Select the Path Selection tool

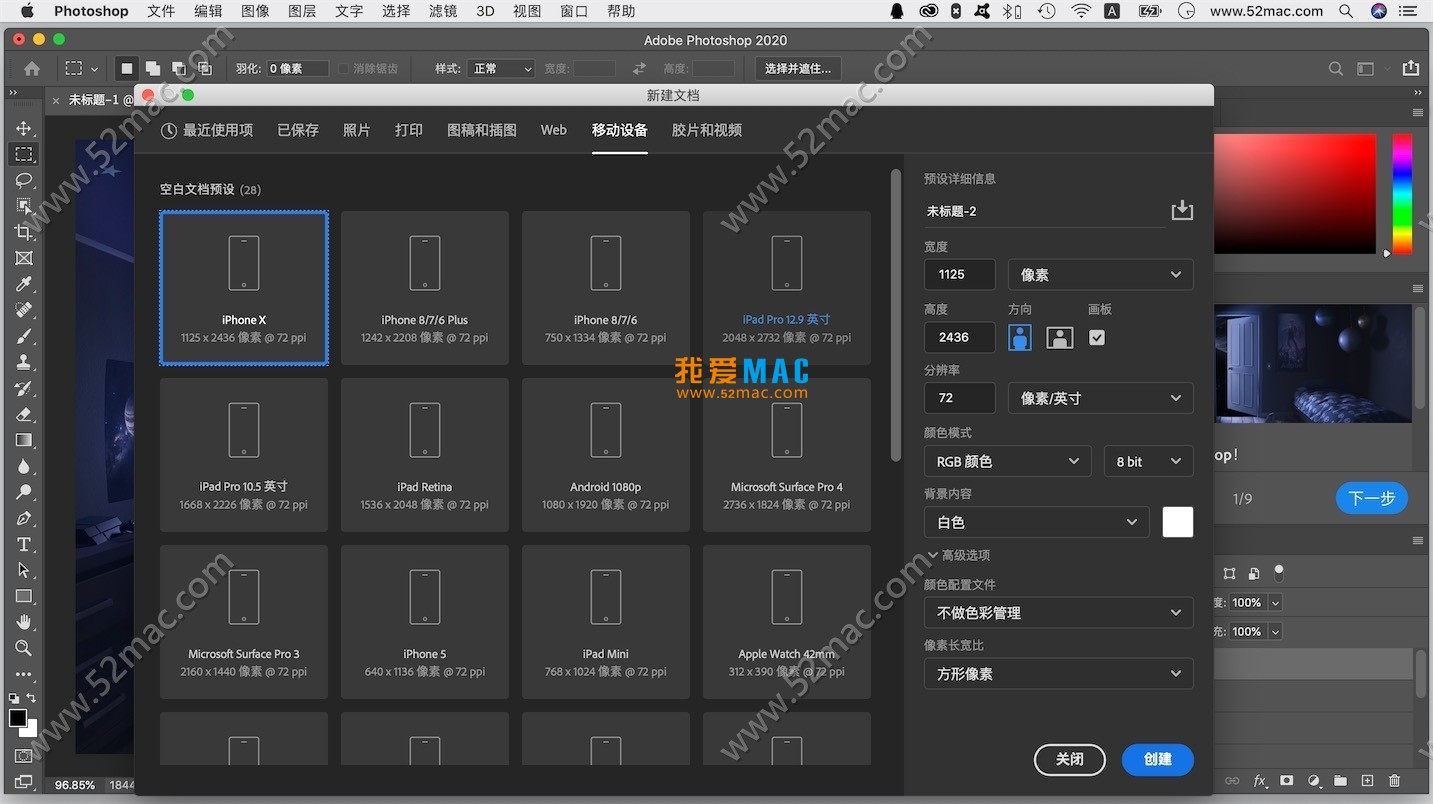tap(24, 570)
